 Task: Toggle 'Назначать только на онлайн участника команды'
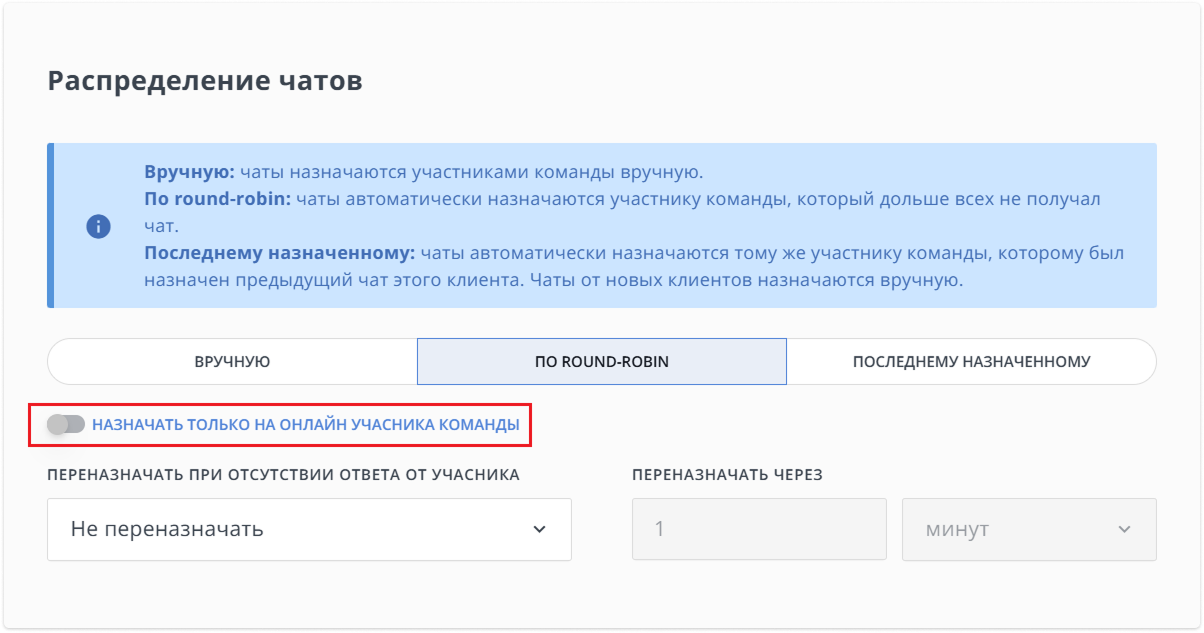point(67,424)
